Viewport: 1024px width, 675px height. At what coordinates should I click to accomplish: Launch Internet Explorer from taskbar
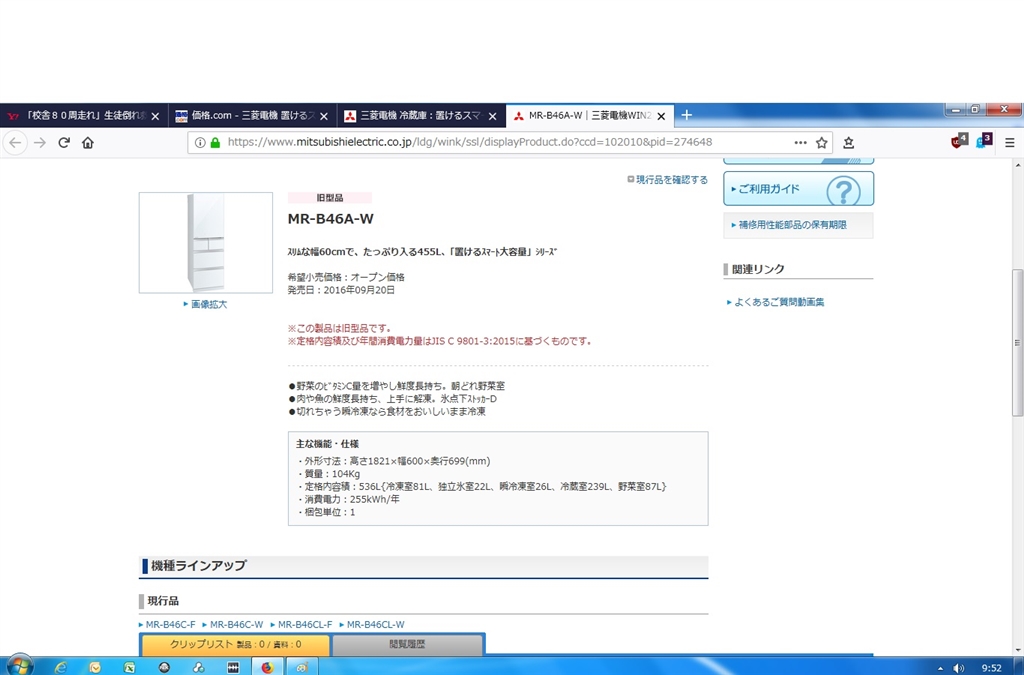61,667
